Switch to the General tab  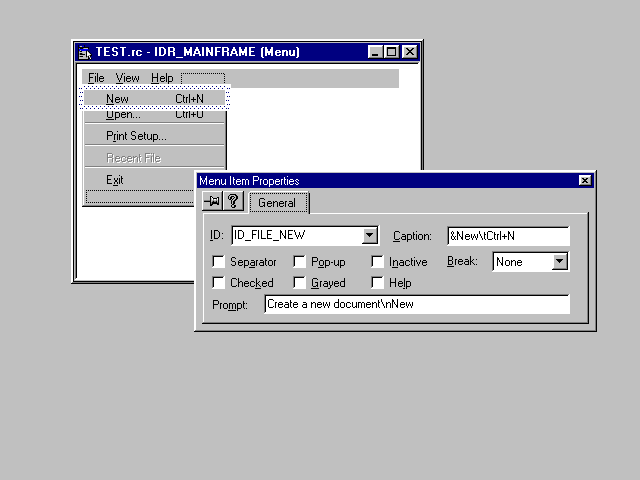(277, 203)
